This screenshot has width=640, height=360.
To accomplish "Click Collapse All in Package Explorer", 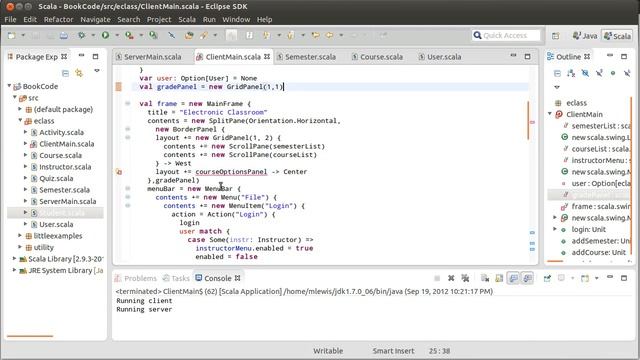I will coord(65,73).
